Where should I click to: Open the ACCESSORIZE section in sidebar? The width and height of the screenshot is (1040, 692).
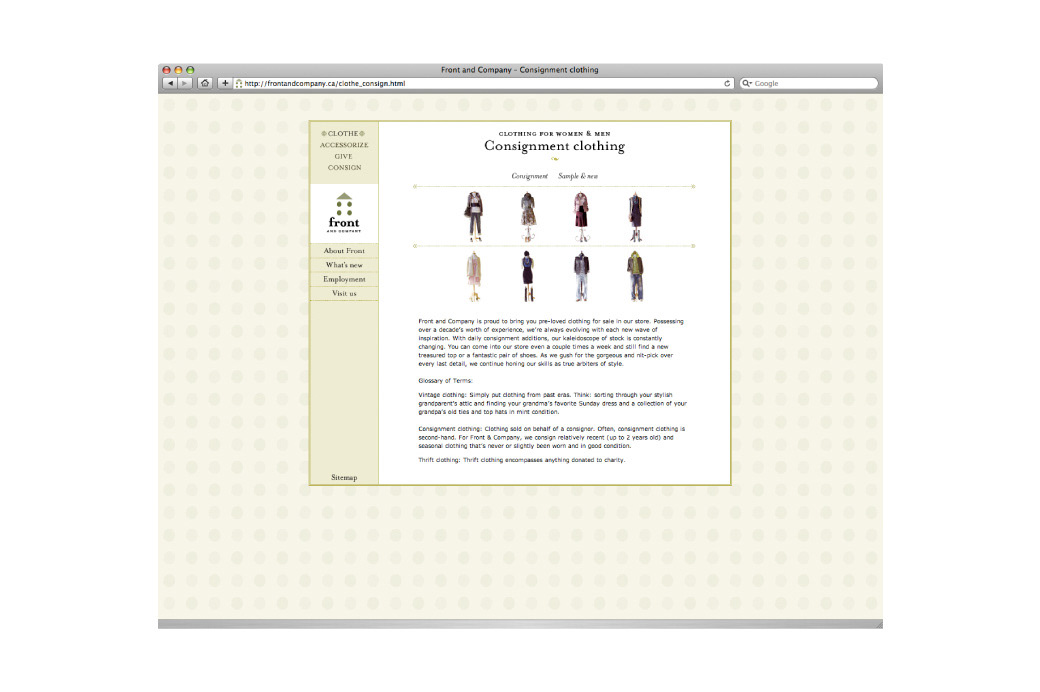344,145
